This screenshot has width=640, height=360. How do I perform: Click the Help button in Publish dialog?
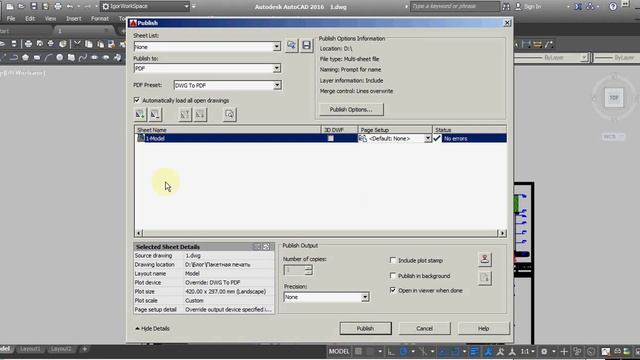[x=484, y=328]
